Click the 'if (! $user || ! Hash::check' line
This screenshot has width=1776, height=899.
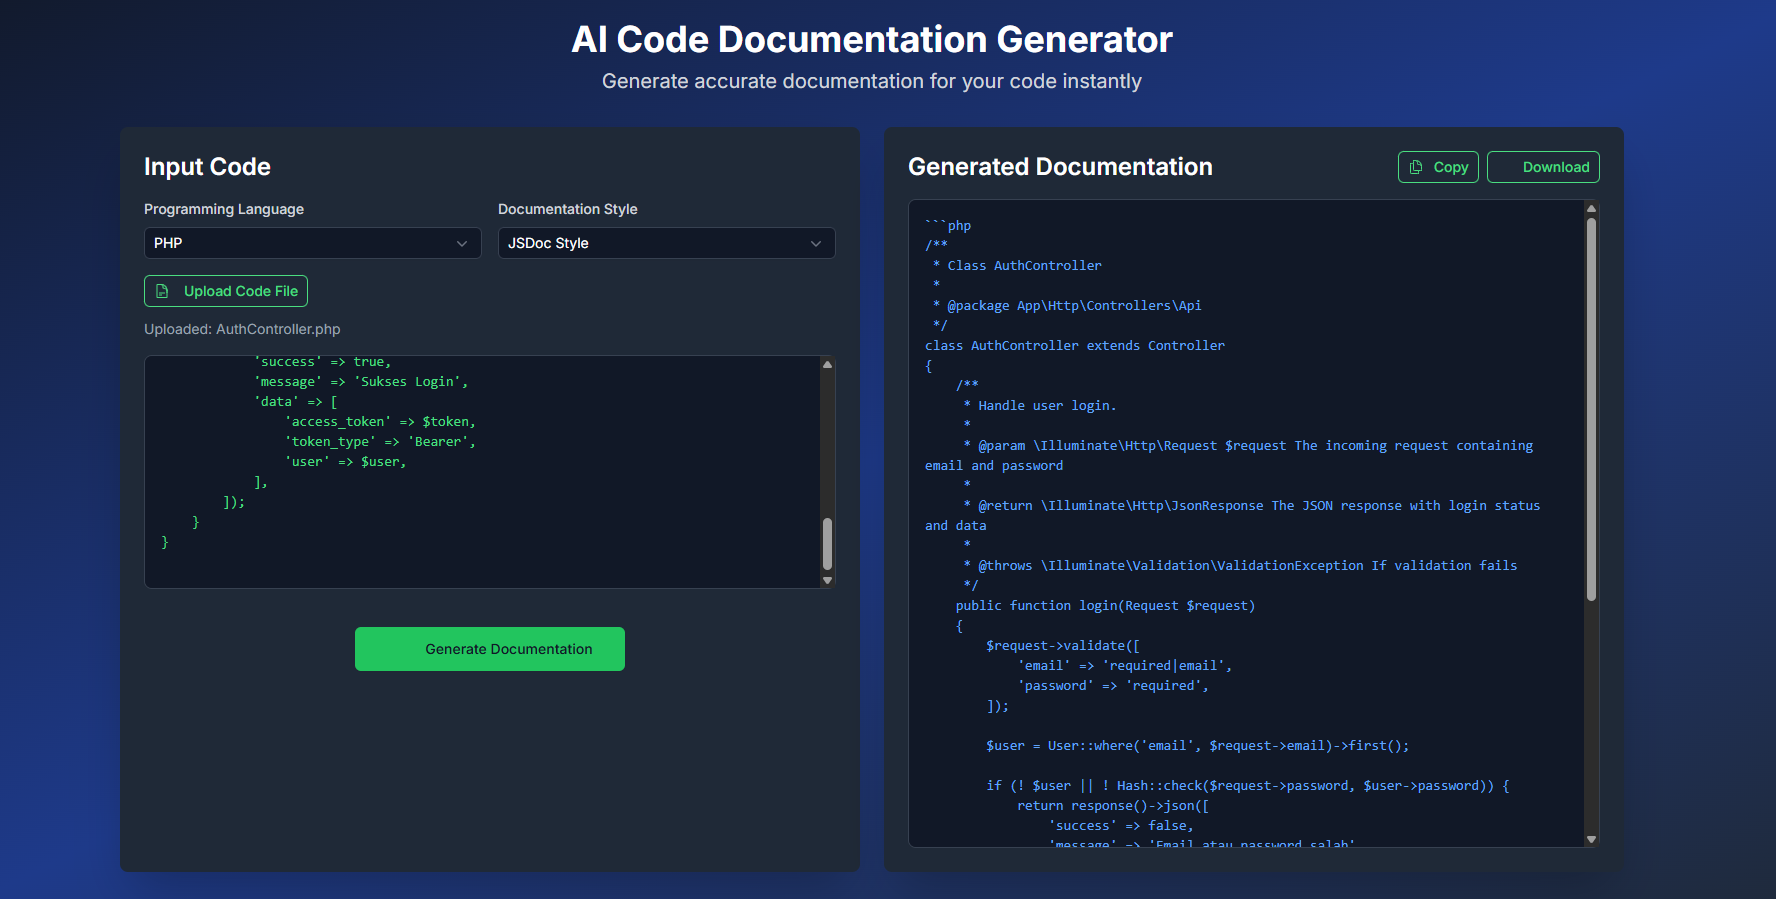pos(1248,786)
